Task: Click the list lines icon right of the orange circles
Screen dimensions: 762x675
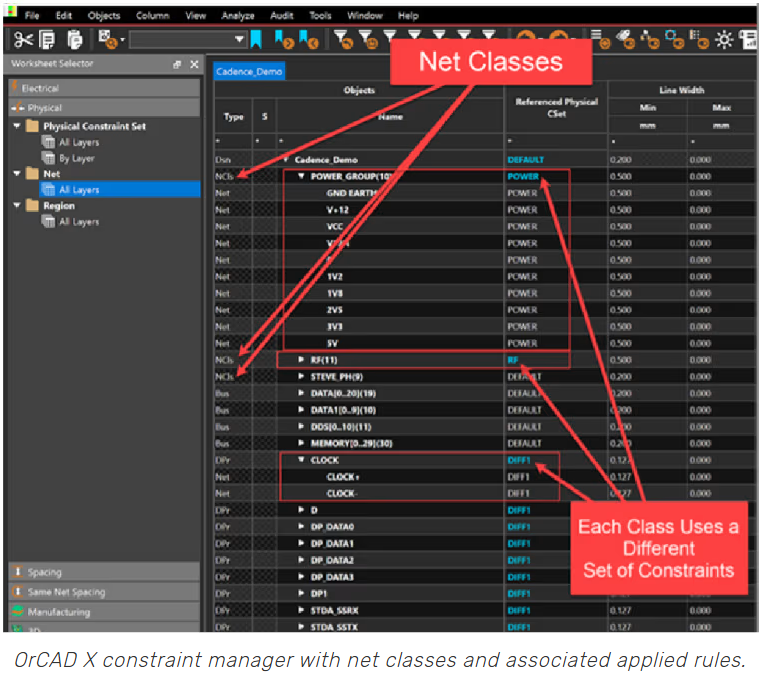Action: (600, 40)
